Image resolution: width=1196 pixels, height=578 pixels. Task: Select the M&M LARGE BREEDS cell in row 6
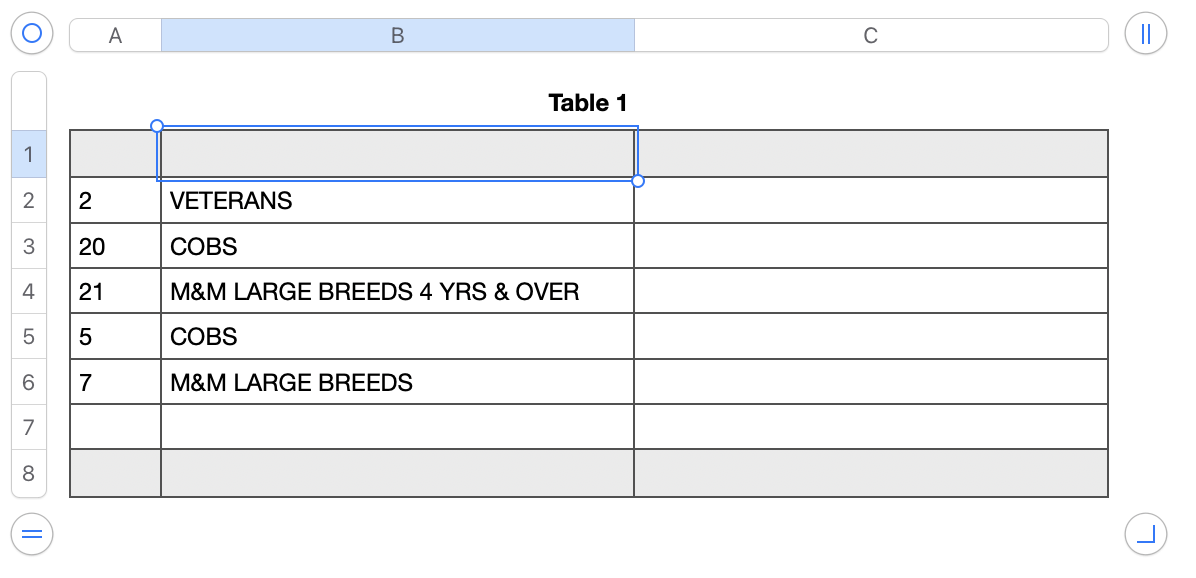(397, 382)
